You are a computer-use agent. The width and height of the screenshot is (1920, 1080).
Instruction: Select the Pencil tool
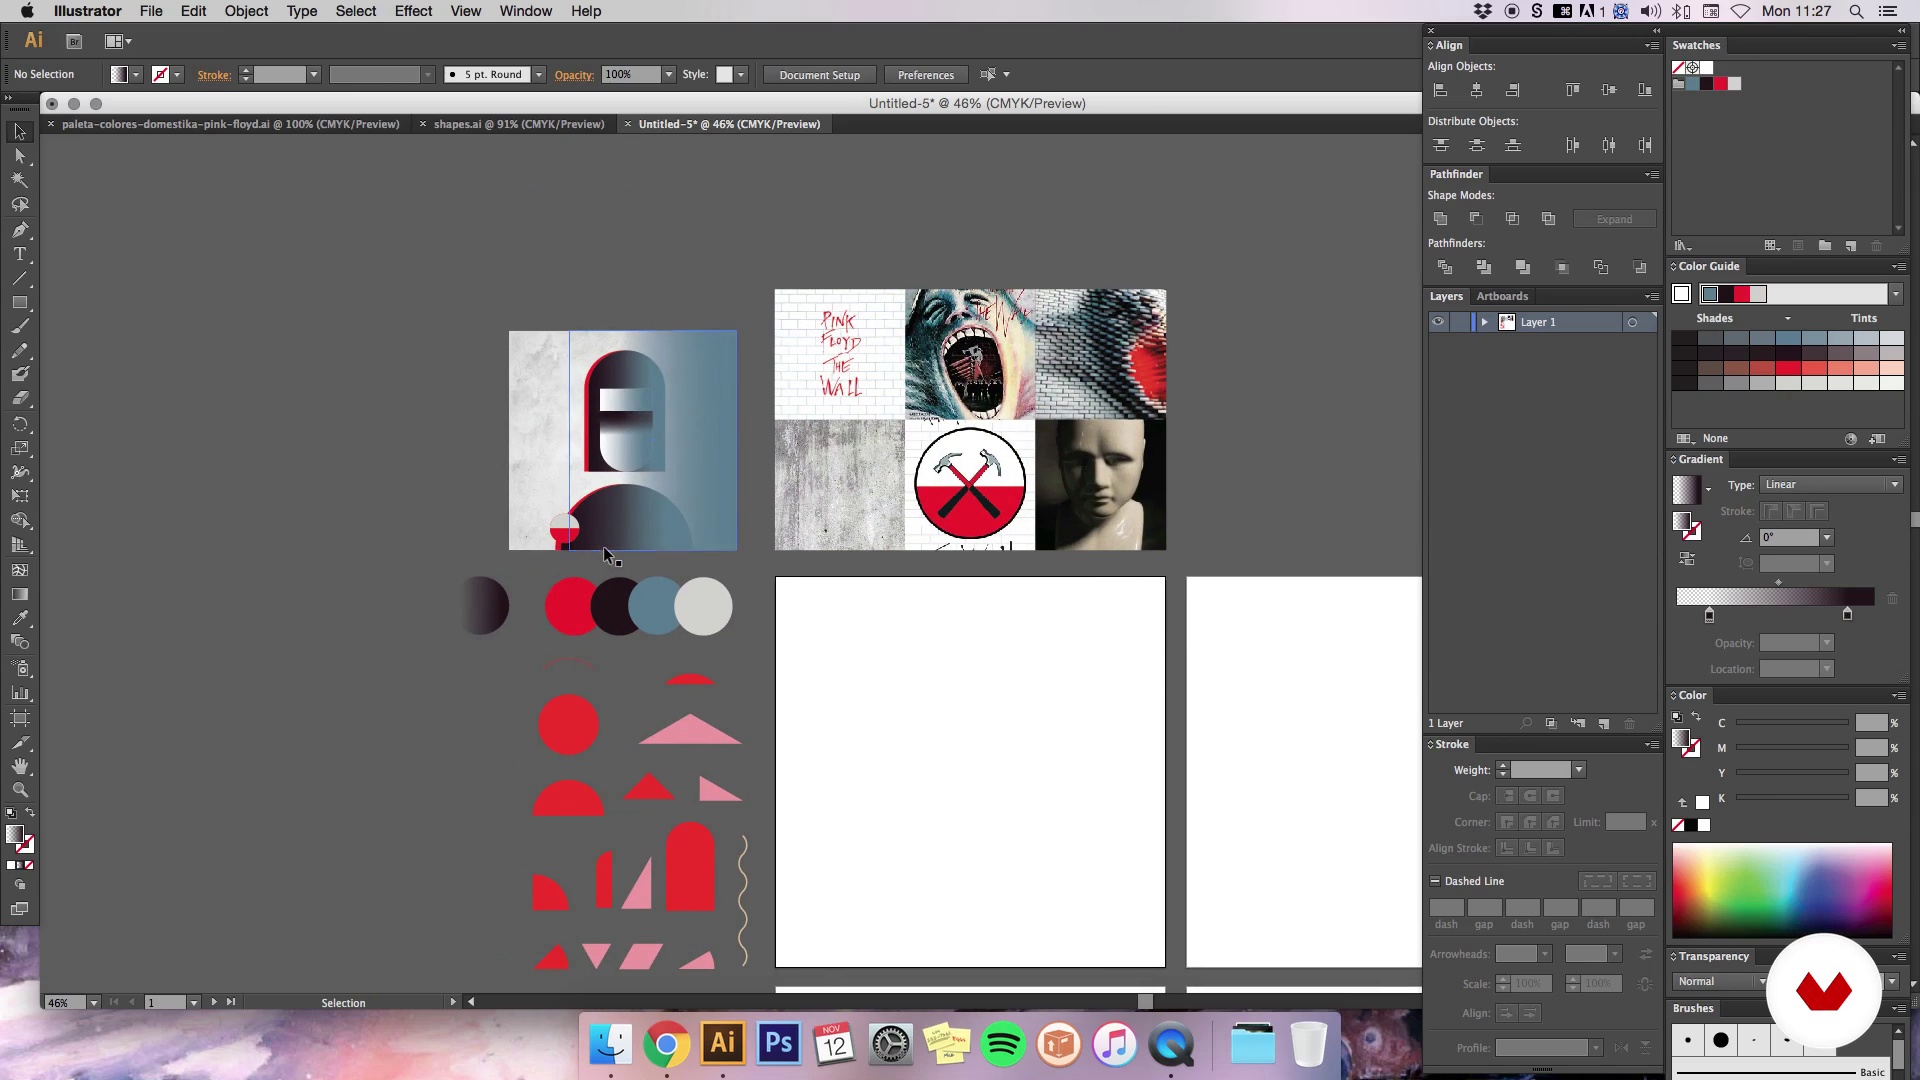click(19, 350)
